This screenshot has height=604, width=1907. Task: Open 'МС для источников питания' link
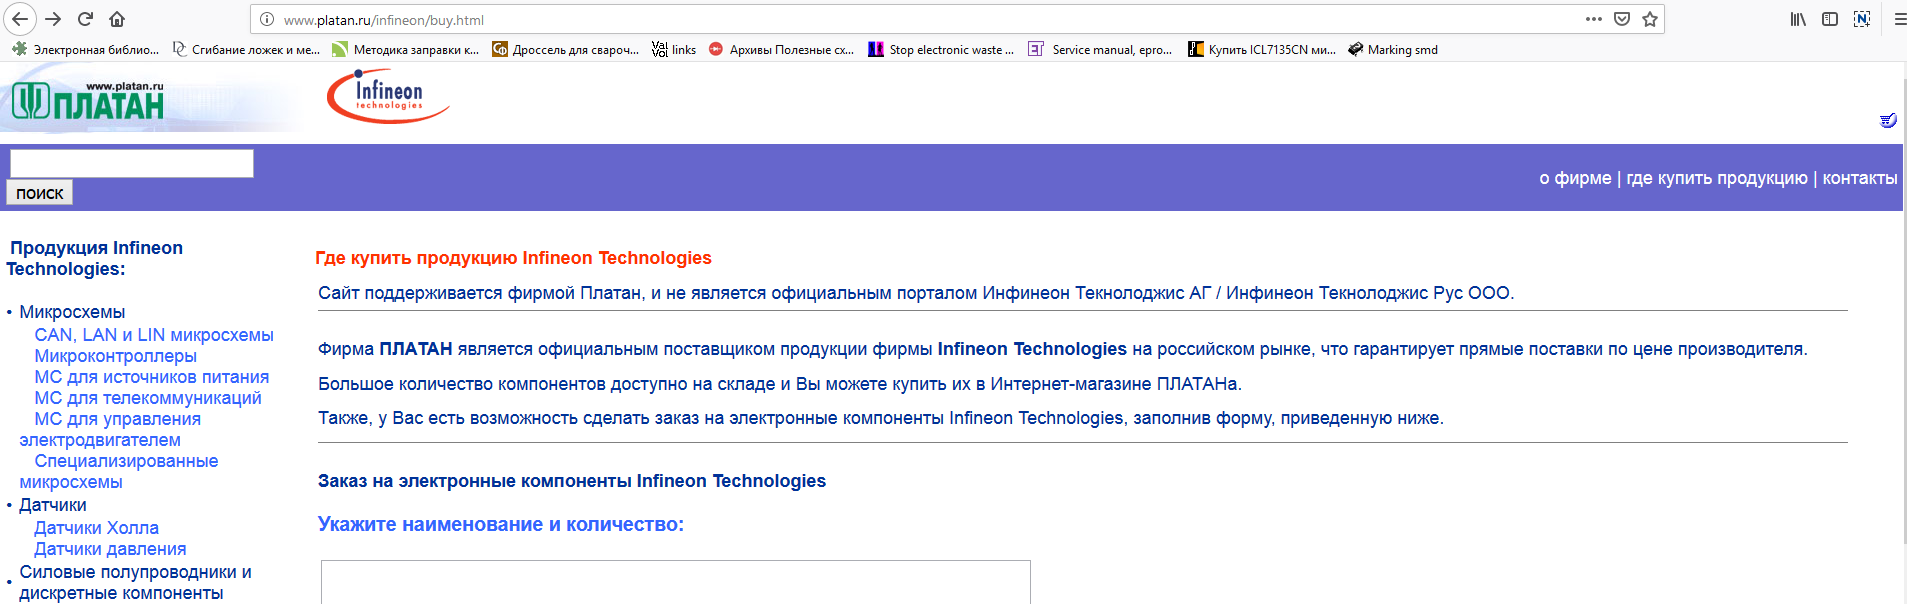coord(151,377)
